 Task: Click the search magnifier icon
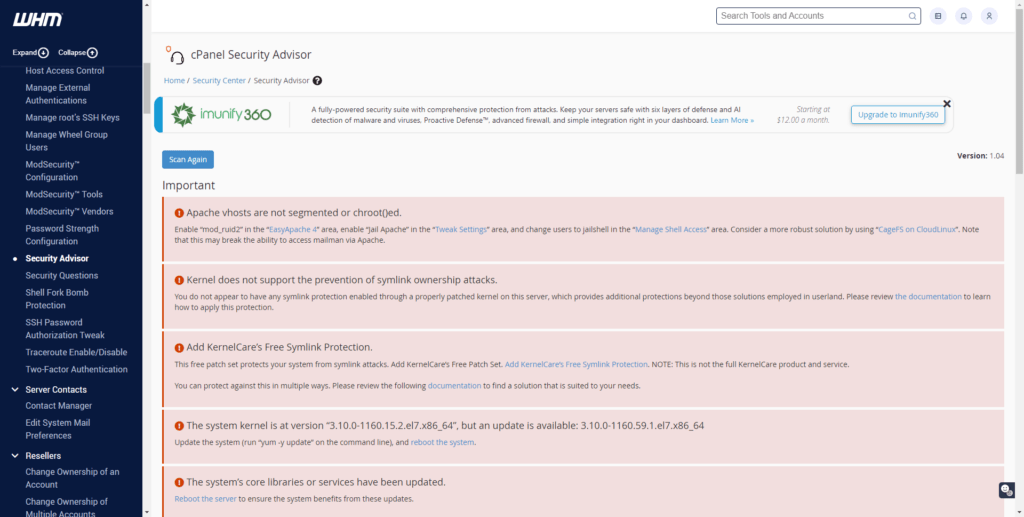912,16
